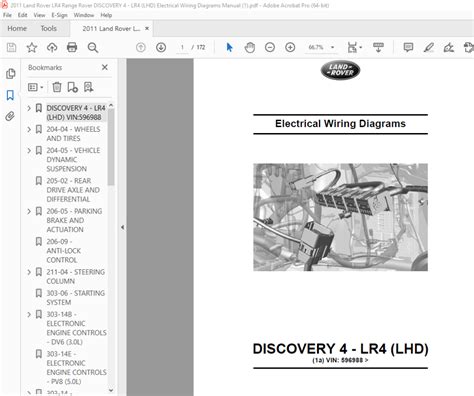
Task: Expand the 204-04 Wheels and Tires bookmark
Action: click(29, 129)
